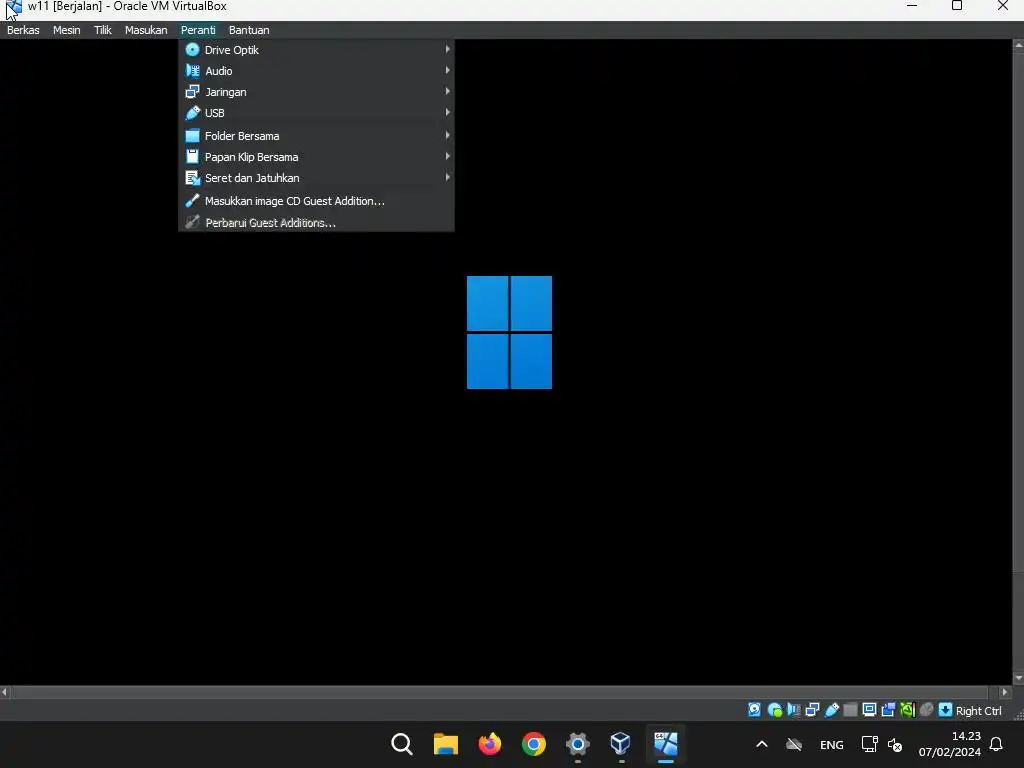Open Settings gear app in taskbar
Viewport: 1024px width, 768px height.
click(577, 744)
